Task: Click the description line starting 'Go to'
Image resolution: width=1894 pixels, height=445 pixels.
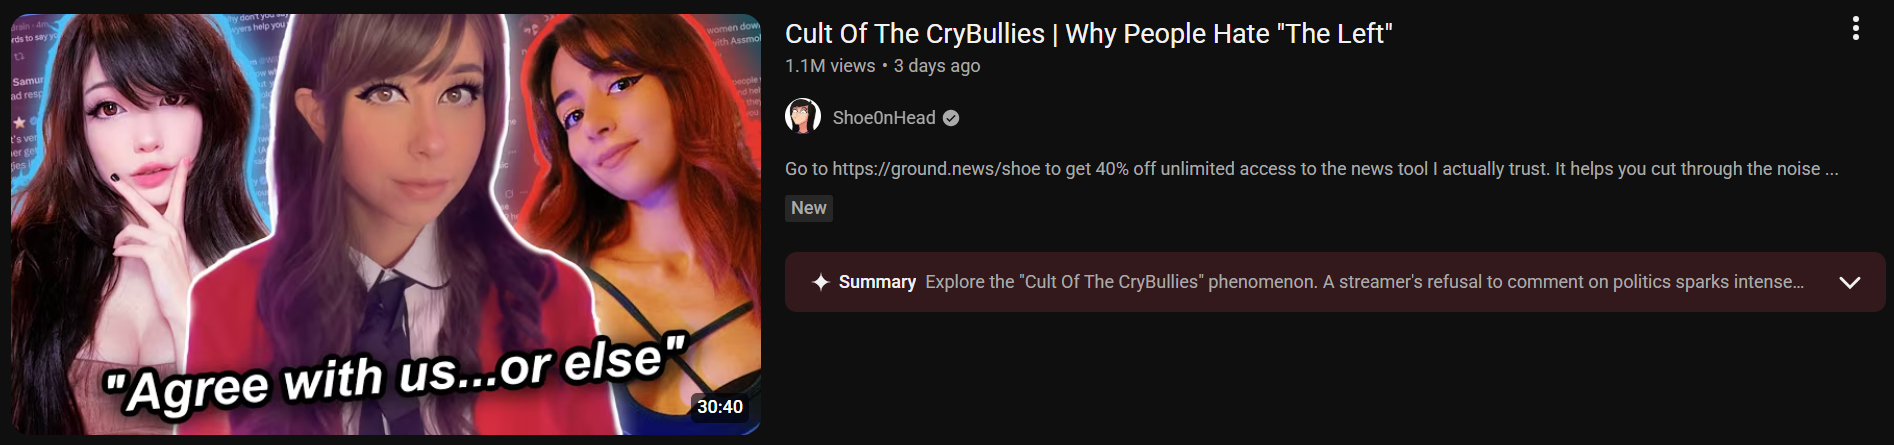Action: pyautogui.click(x=1311, y=169)
